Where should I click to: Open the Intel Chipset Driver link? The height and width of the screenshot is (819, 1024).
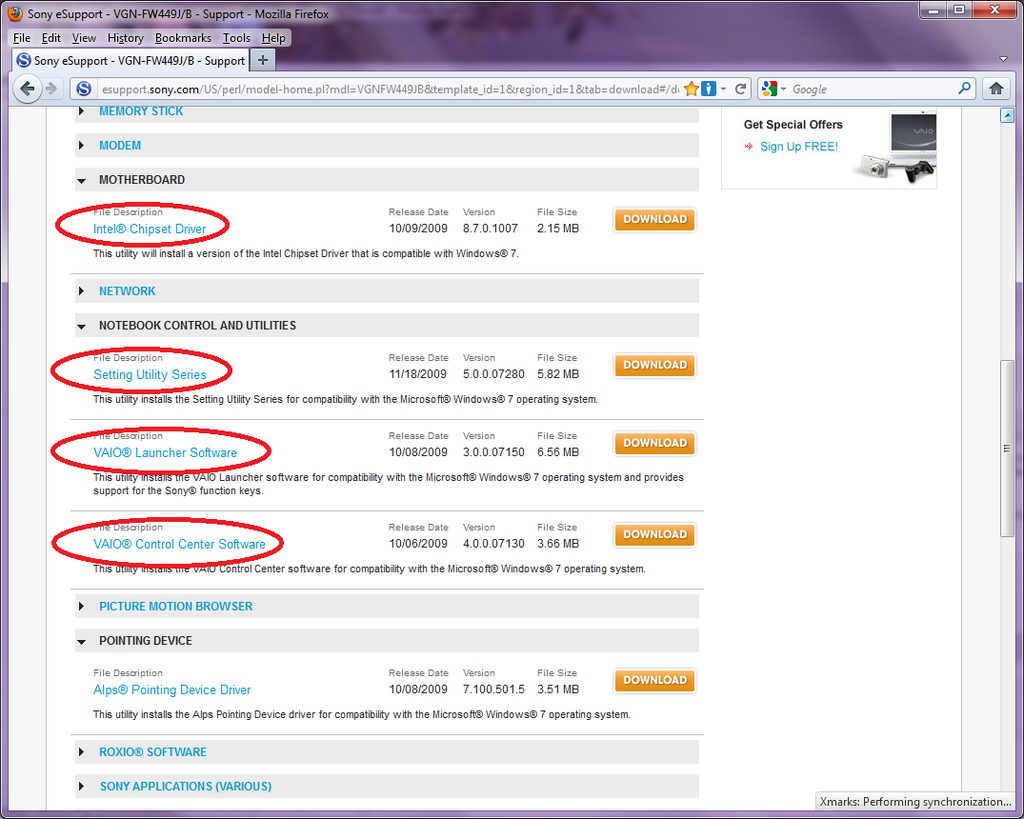click(x=150, y=229)
